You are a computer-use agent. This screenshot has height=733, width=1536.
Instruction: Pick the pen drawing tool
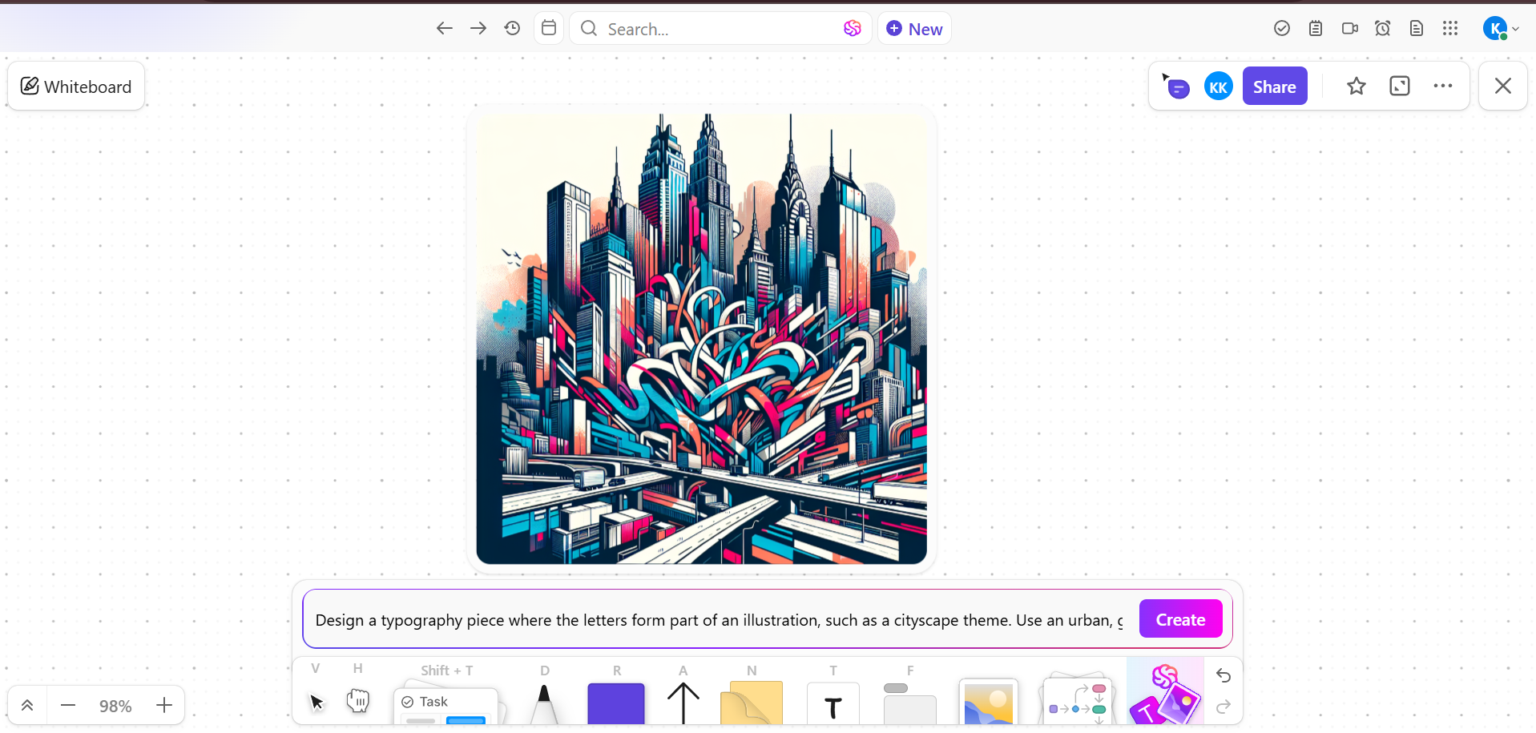click(544, 702)
